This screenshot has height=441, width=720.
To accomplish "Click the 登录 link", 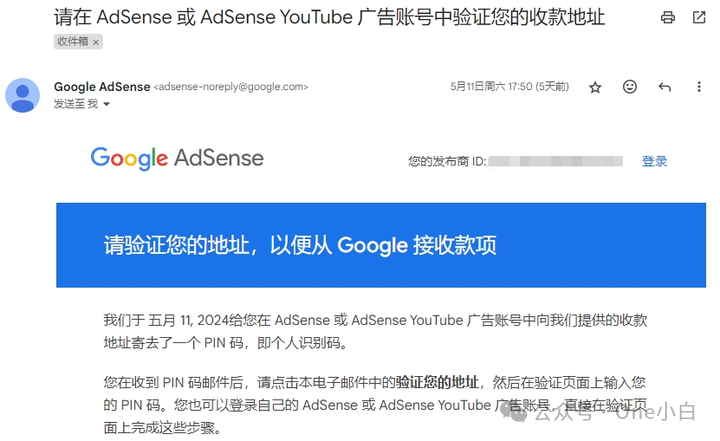I will 654,161.
